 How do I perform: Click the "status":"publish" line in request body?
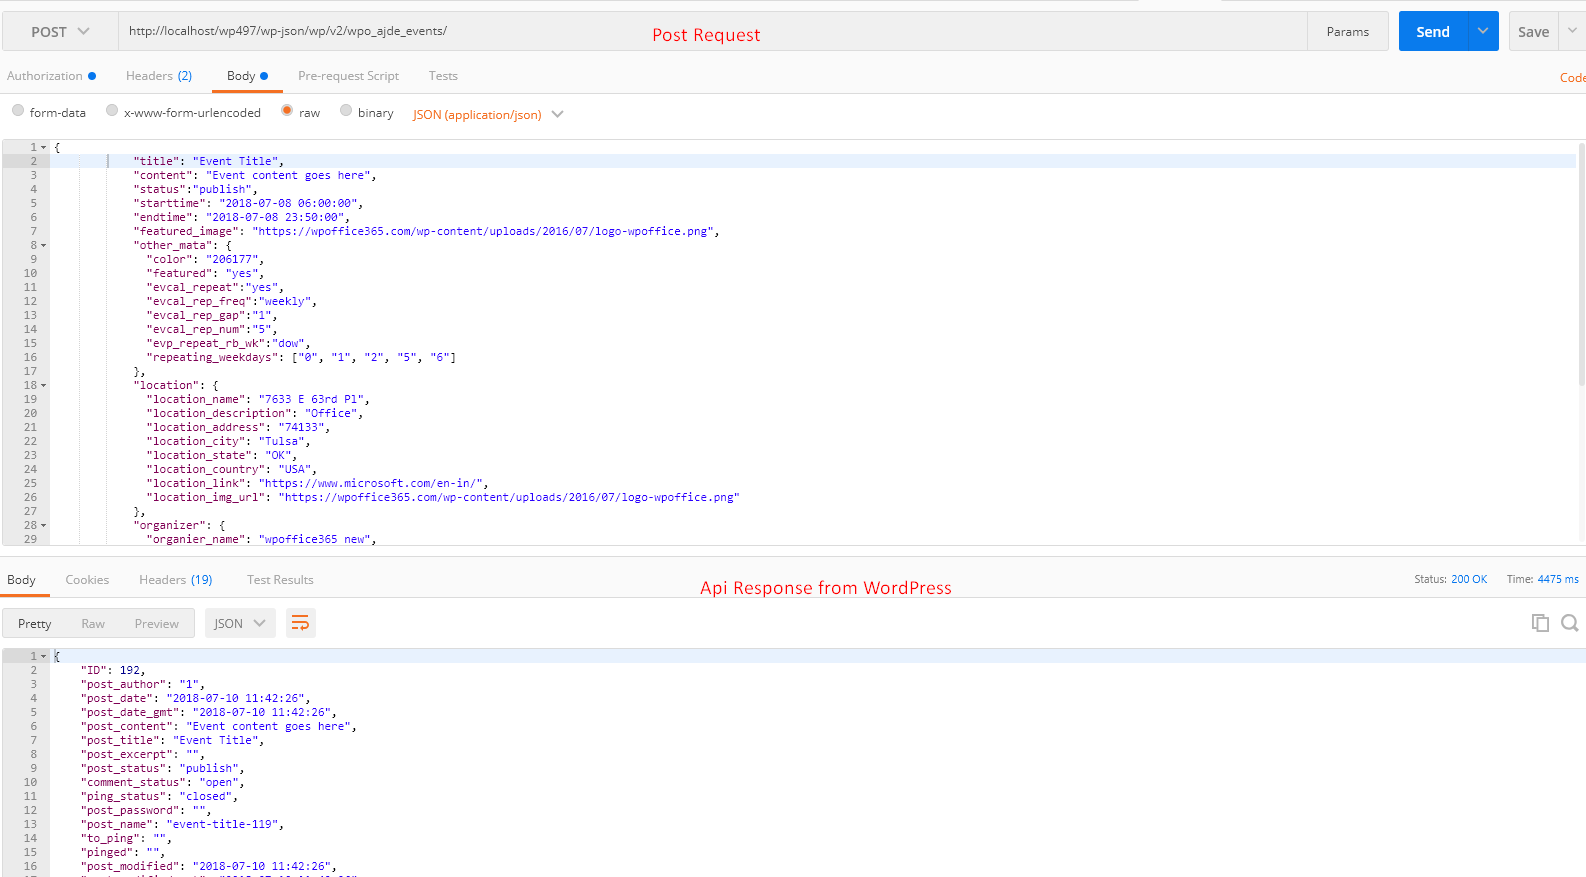tap(198, 189)
